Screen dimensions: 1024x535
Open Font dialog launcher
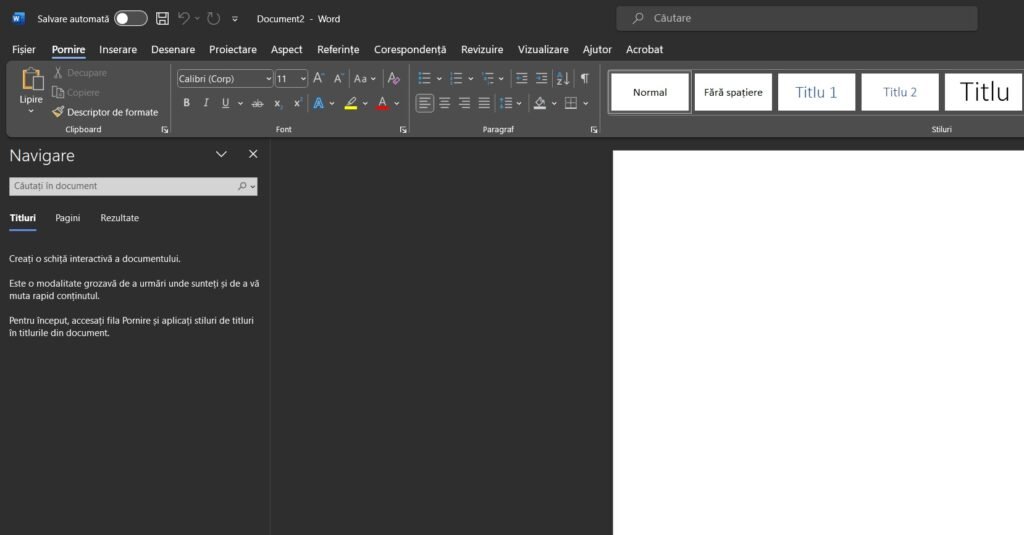click(x=403, y=130)
